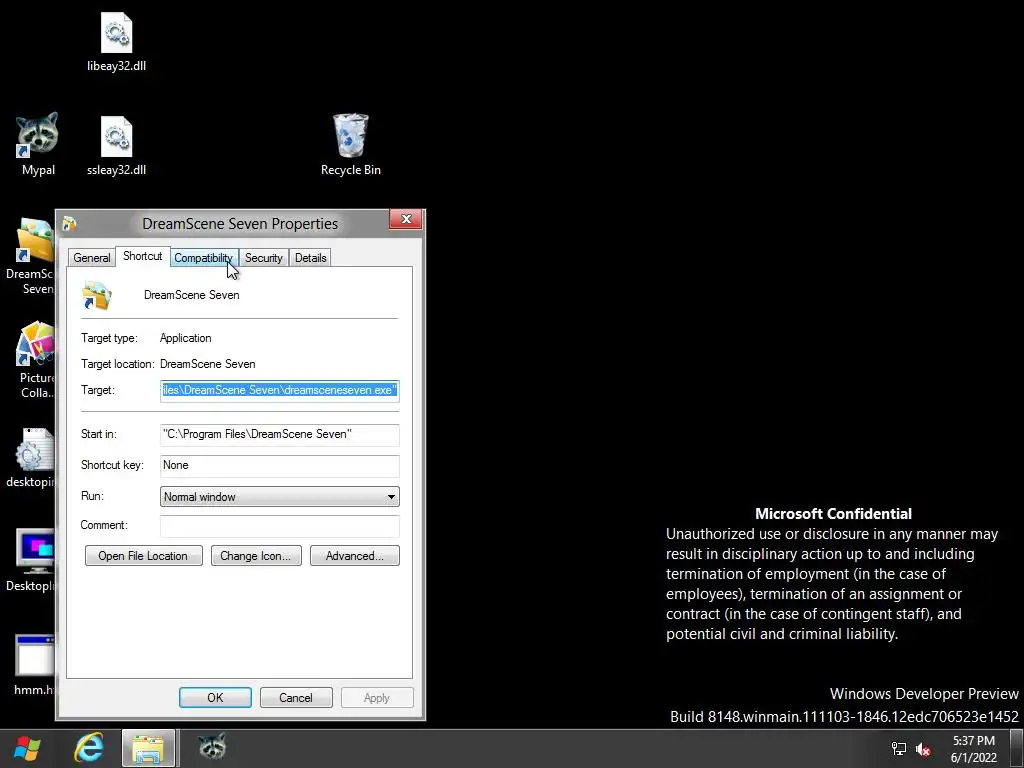Click the Show desktop strip at the taskbar end
Screen dimensions: 1024x768
1017,748
